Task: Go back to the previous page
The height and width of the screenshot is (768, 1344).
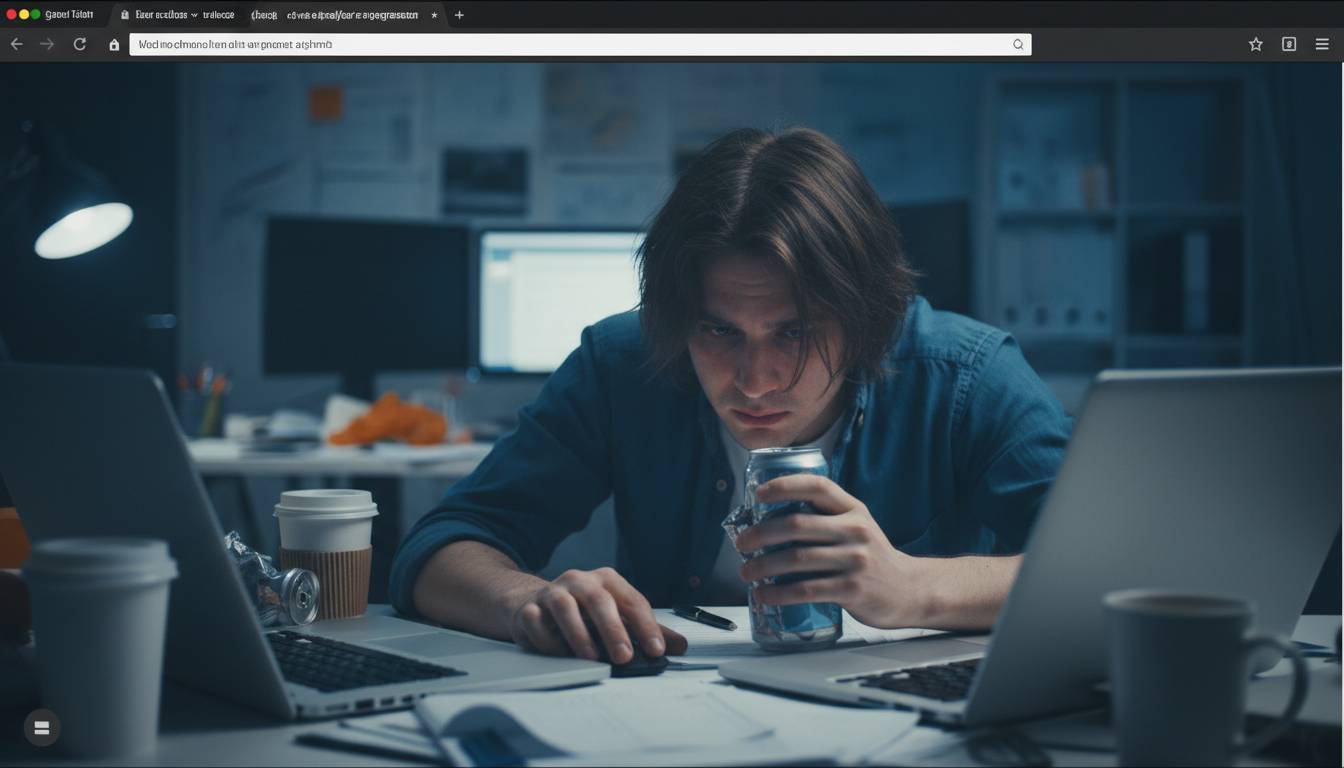Action: pyautogui.click(x=16, y=44)
